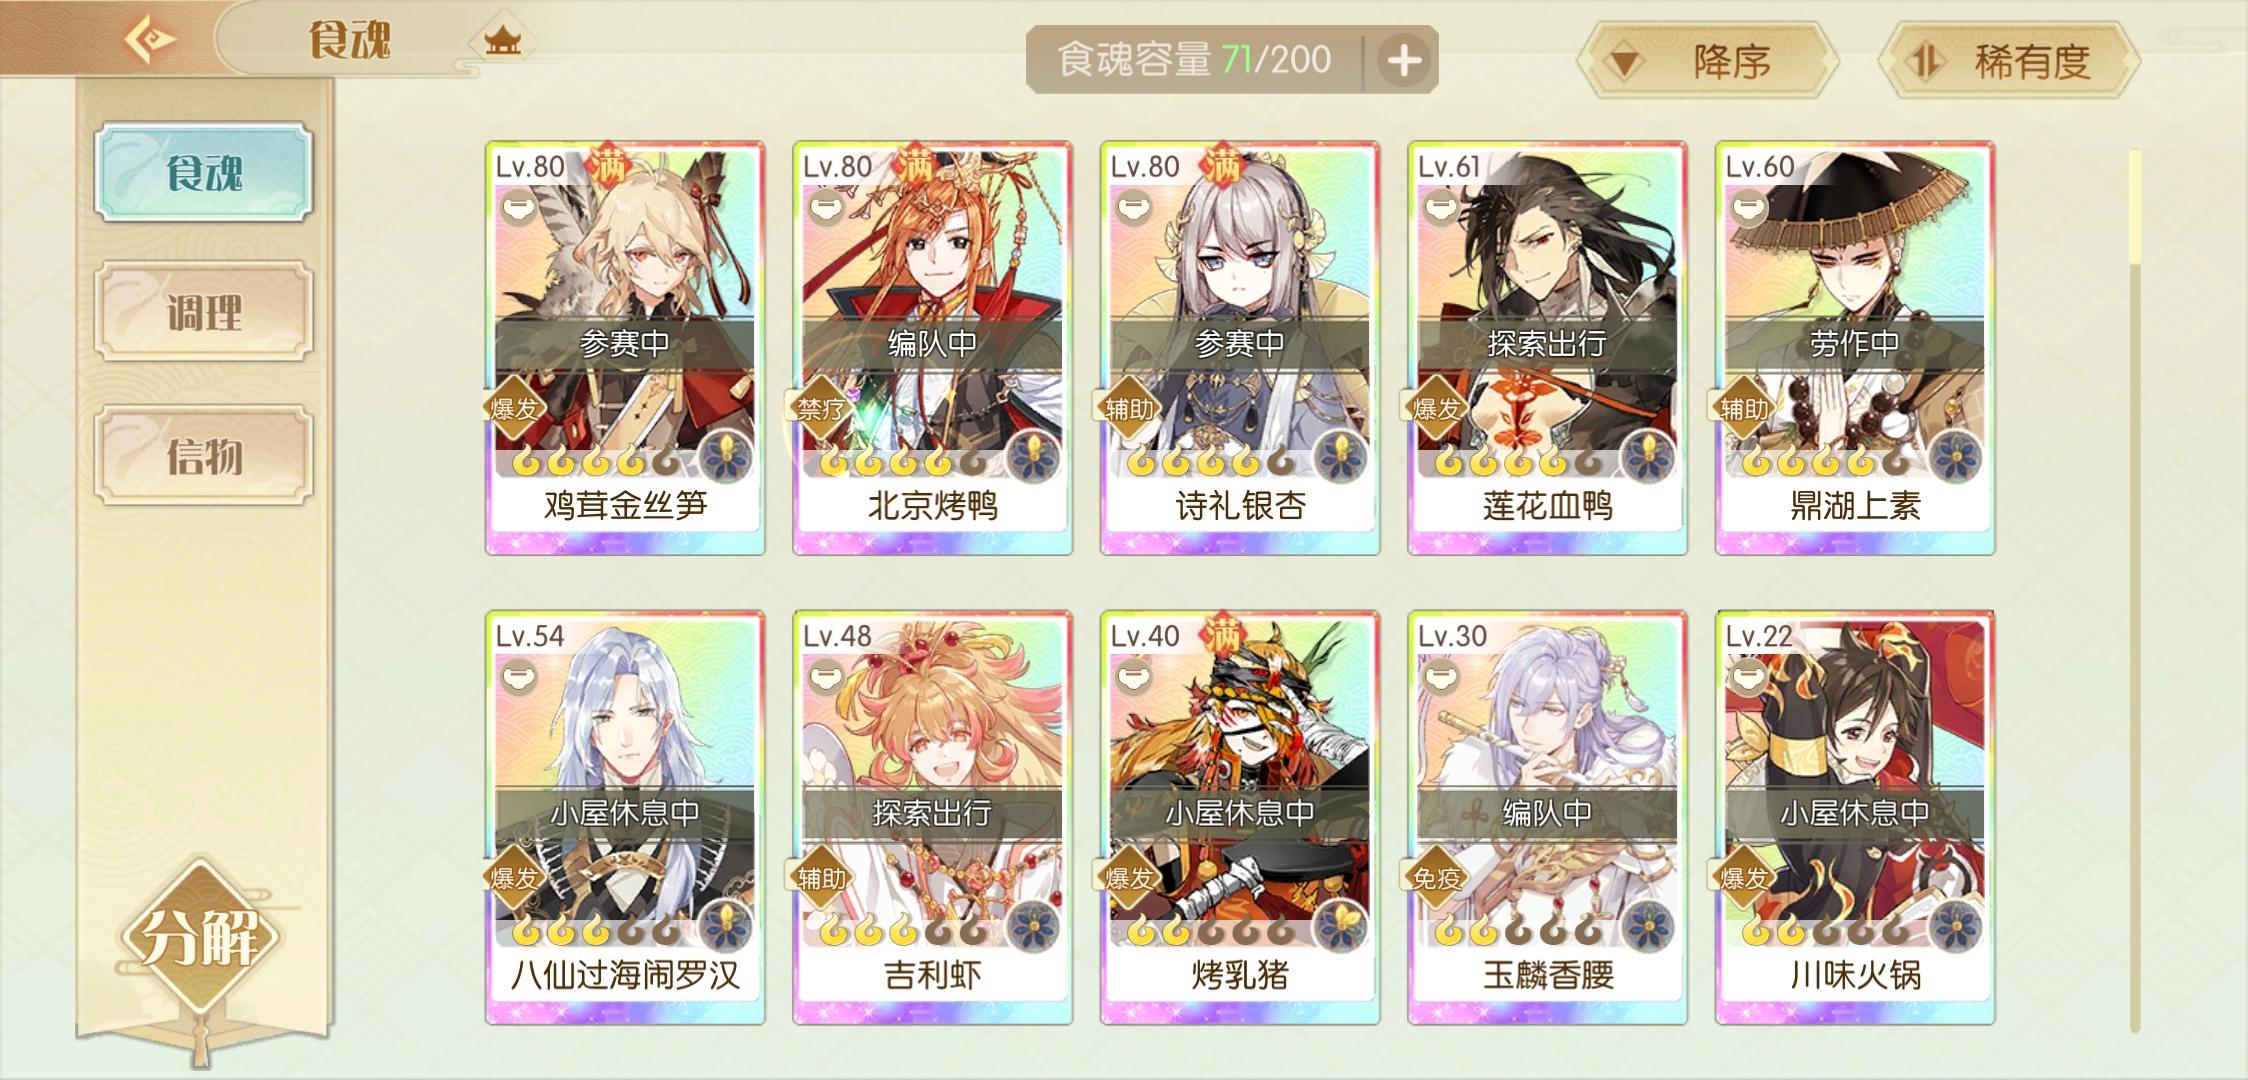The width and height of the screenshot is (2248, 1080).
Task: Tap the 分解 button
Action: [x=200, y=937]
